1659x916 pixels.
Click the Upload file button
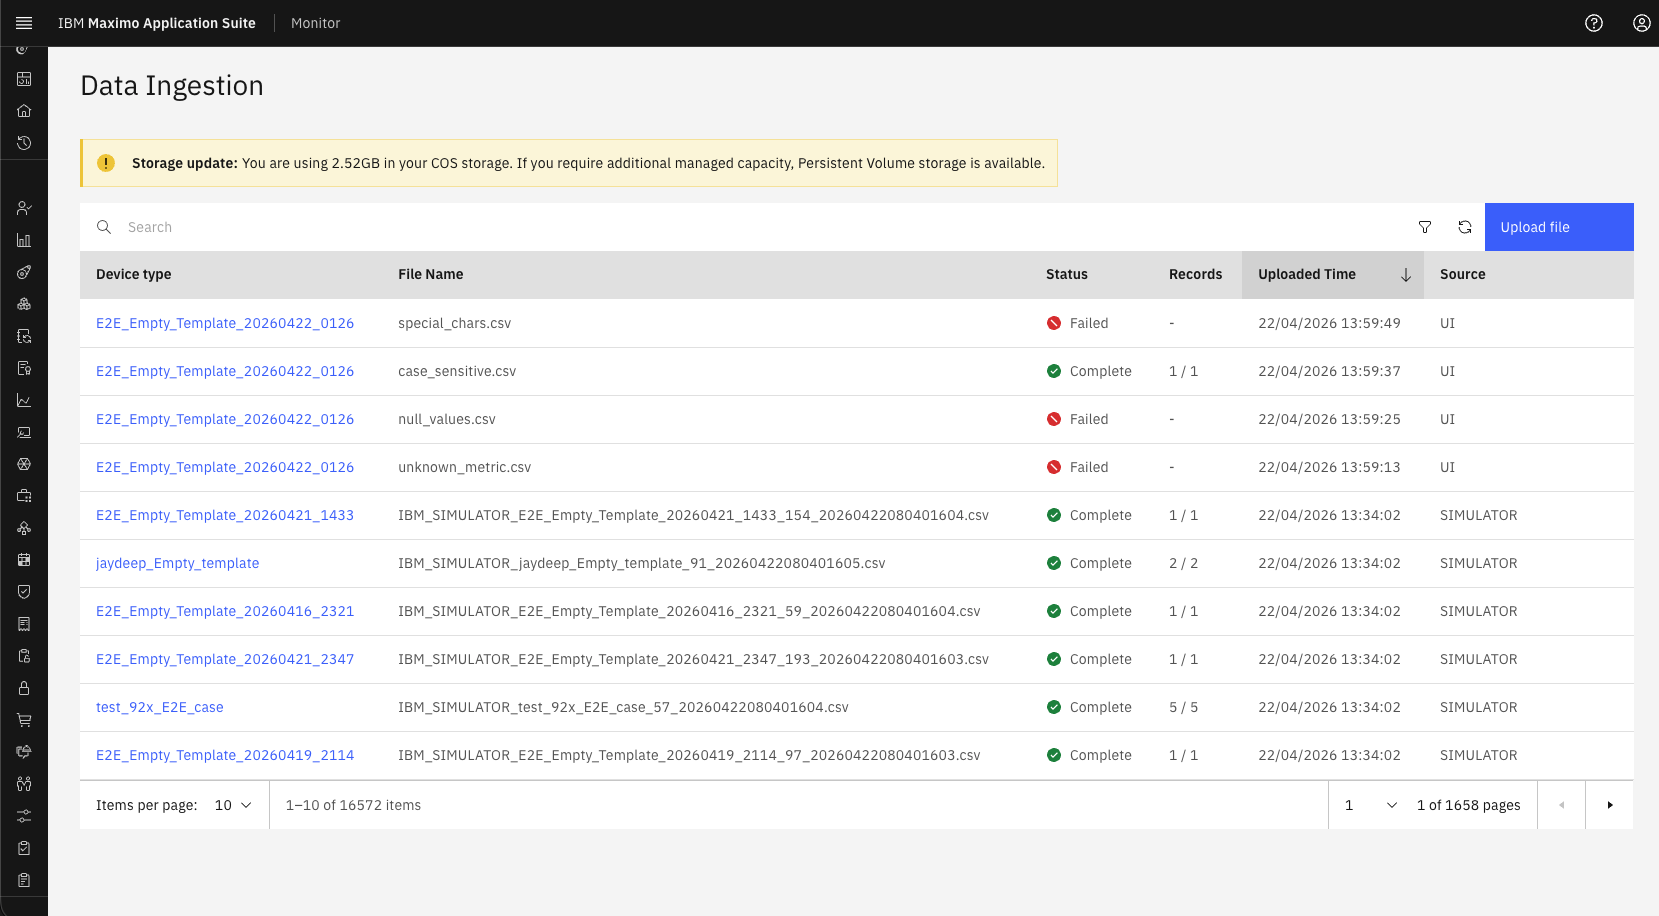point(1559,227)
